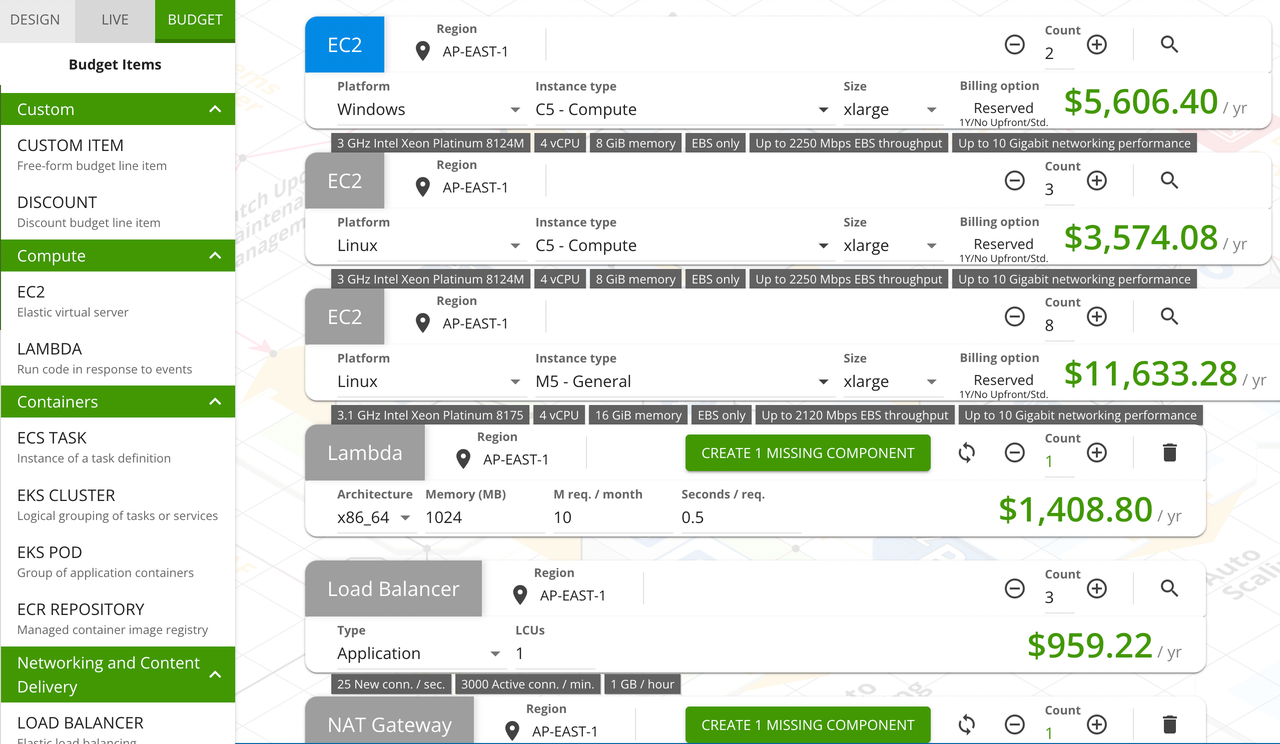Decrease count on M5 General EC2 item
This screenshot has width=1280, height=744.
click(1014, 316)
